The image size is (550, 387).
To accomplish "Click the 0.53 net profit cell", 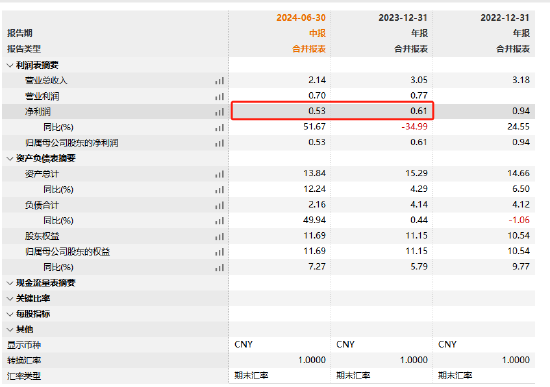I will pyautogui.click(x=317, y=111).
